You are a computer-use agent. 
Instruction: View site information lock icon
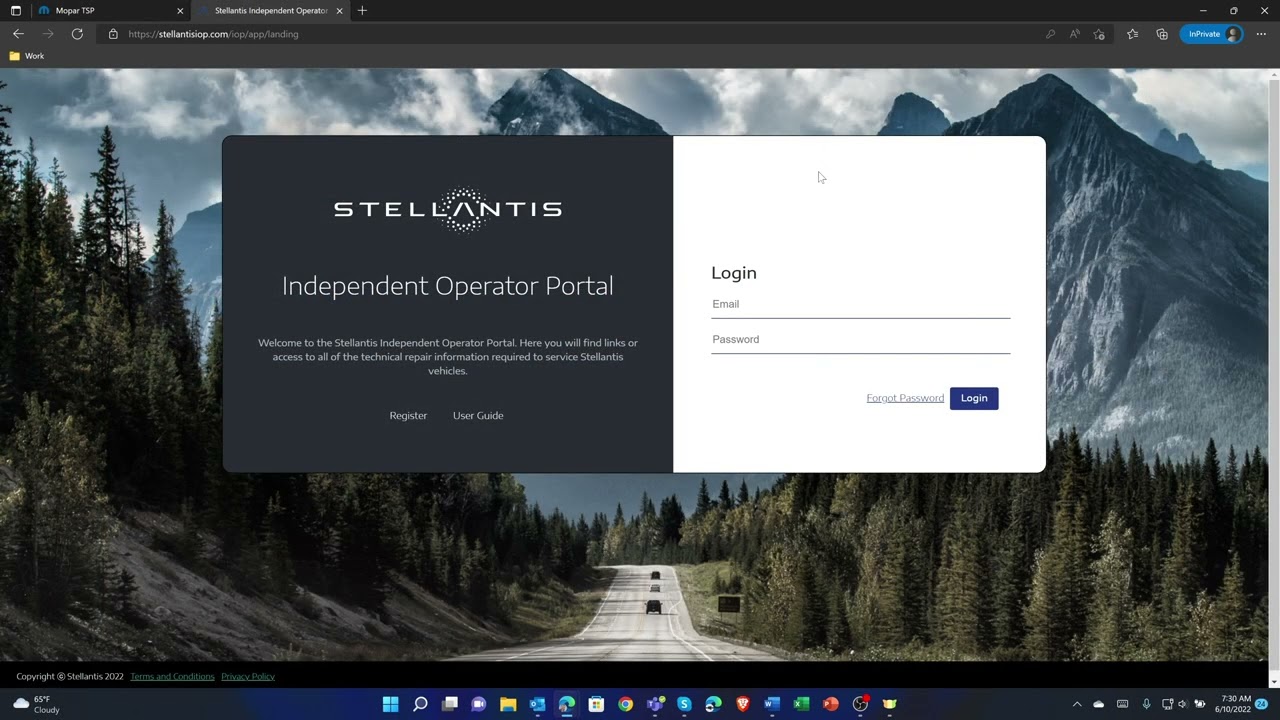[x=113, y=34]
